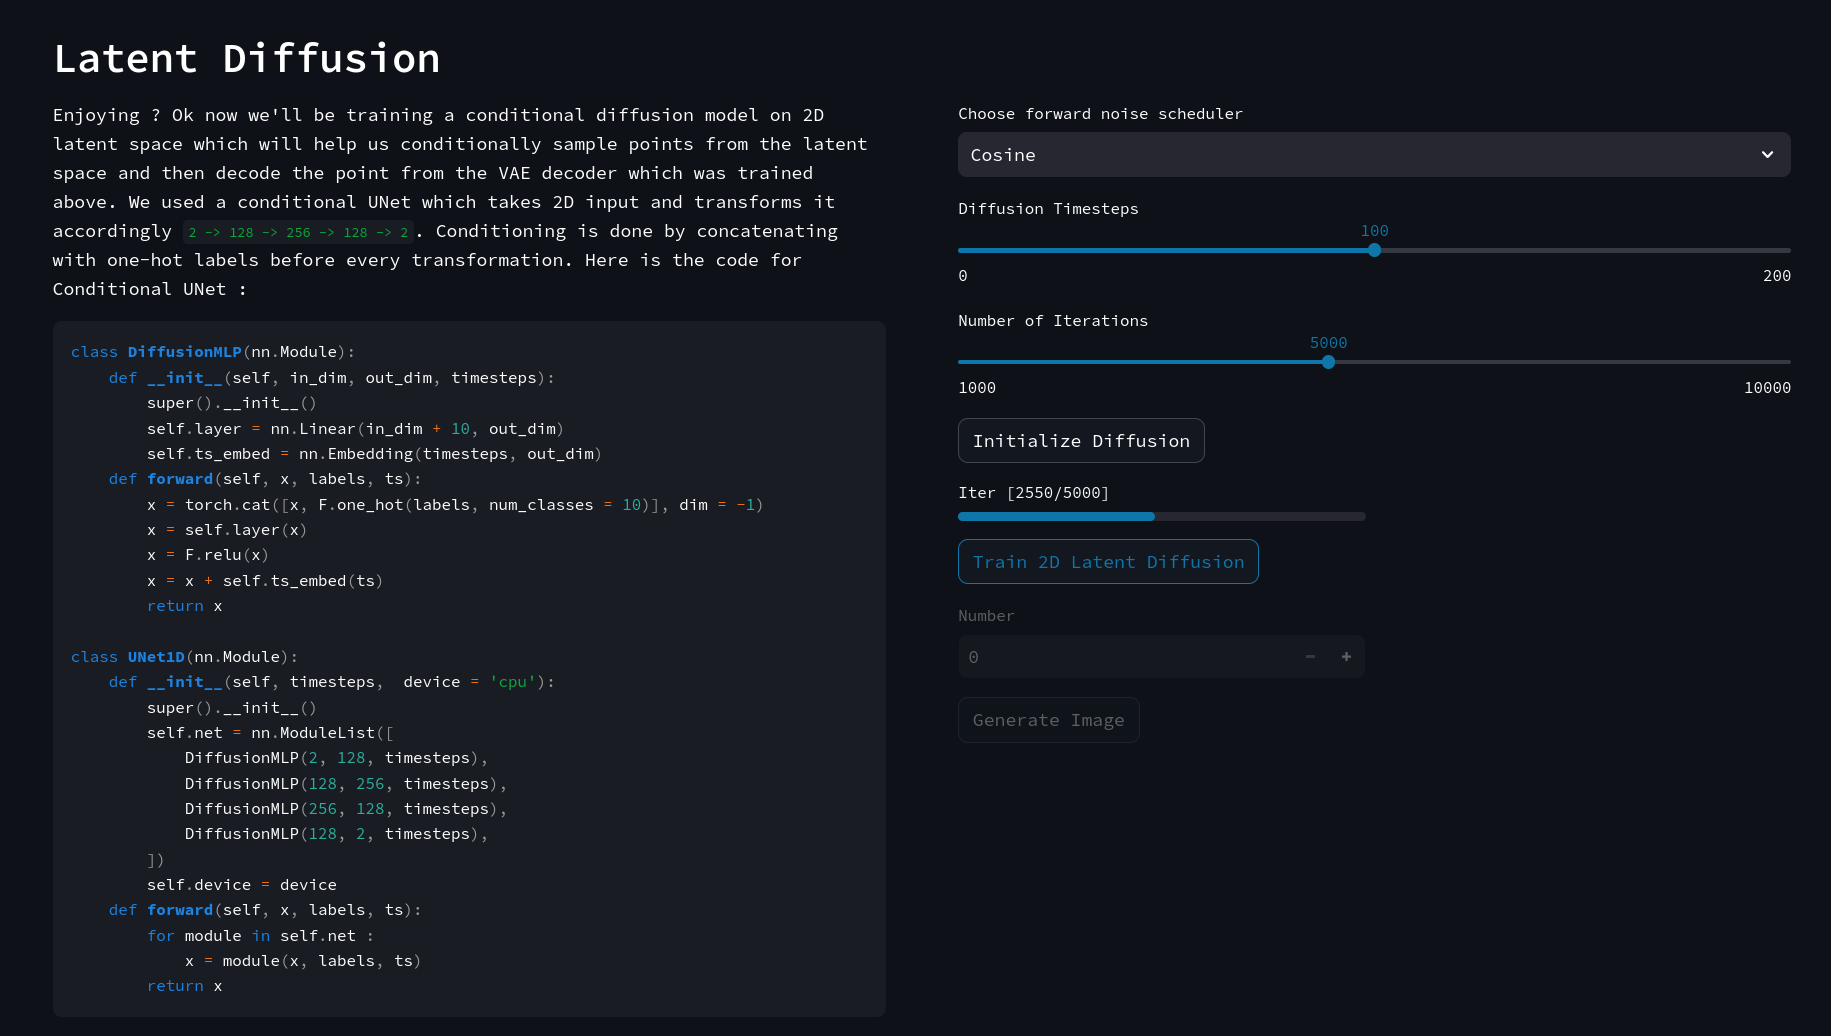Click the training iteration progress bar
1831x1036 pixels.
1161,517
